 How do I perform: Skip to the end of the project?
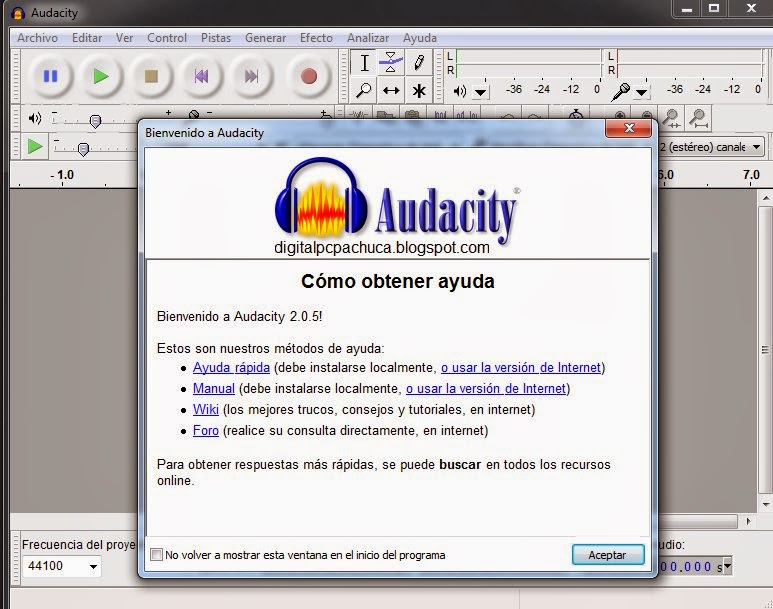pos(251,76)
